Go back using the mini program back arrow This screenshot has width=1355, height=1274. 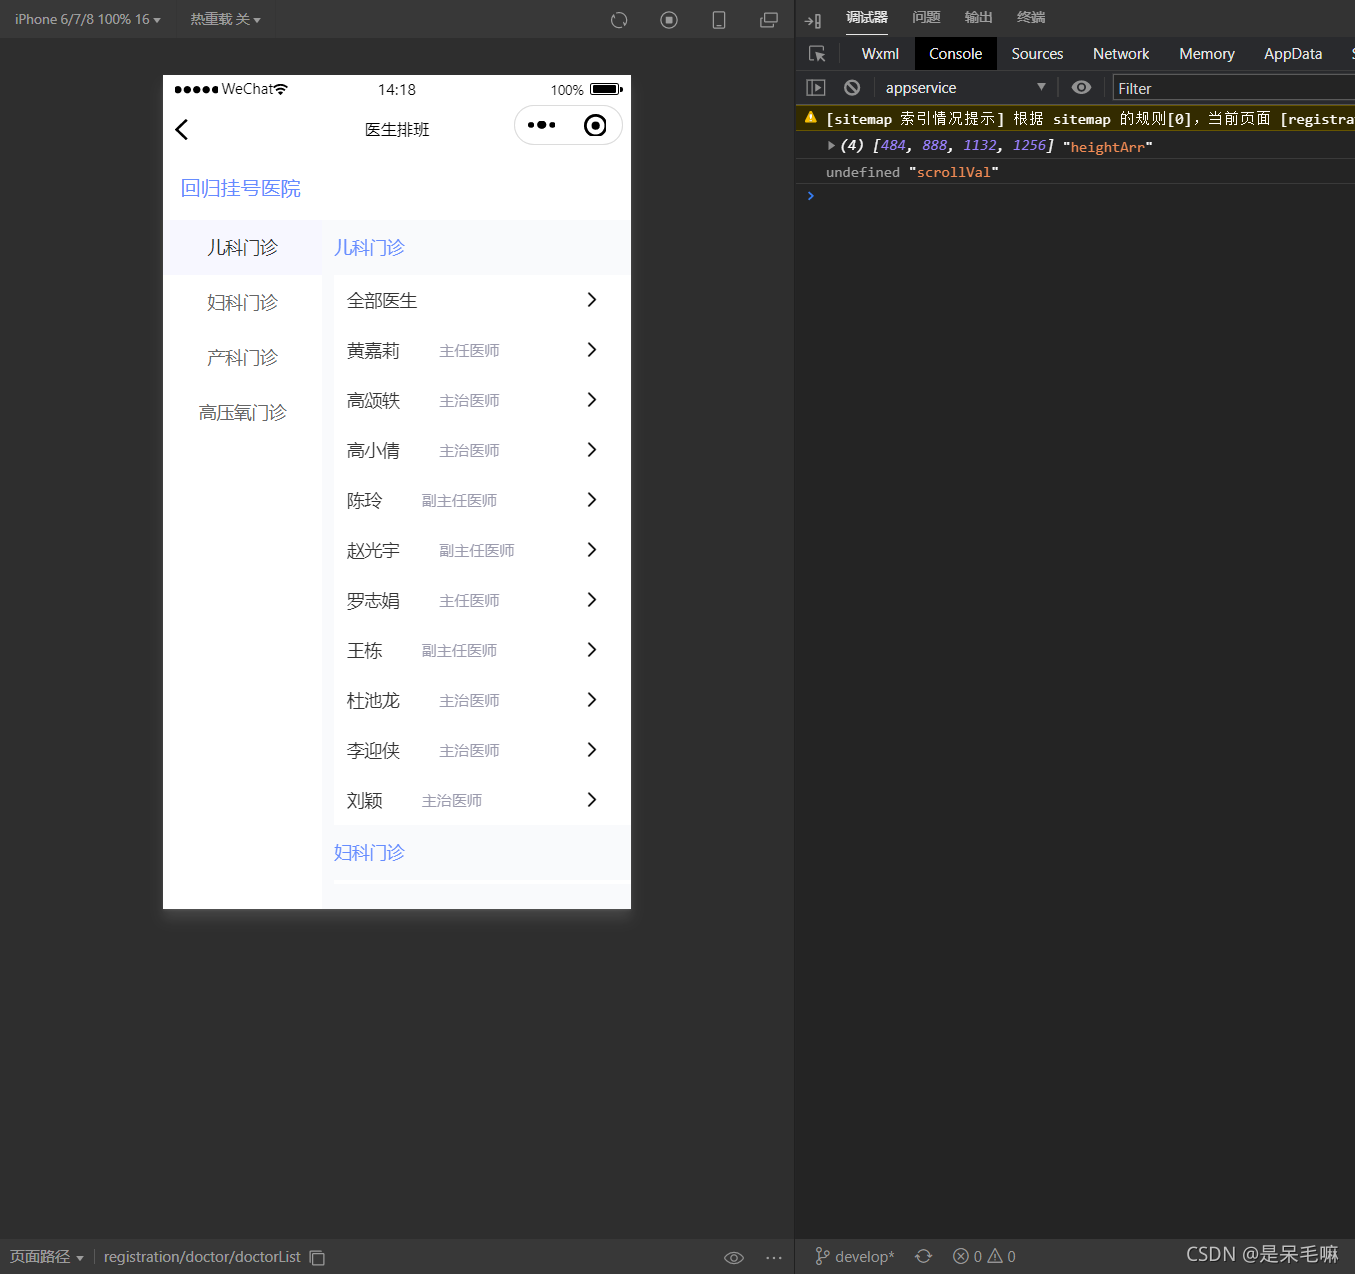[x=182, y=129]
